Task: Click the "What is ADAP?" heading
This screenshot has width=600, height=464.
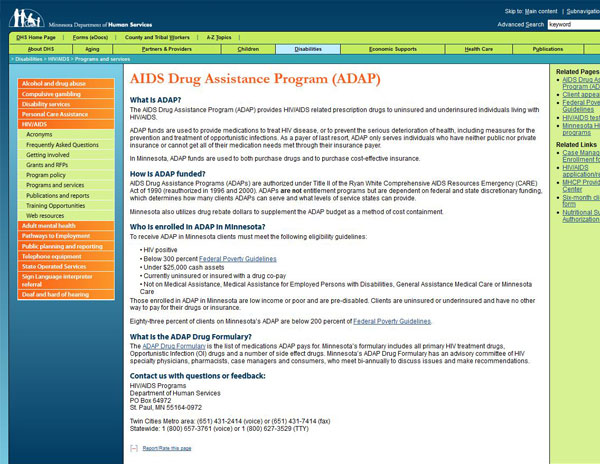Action: click(x=155, y=100)
